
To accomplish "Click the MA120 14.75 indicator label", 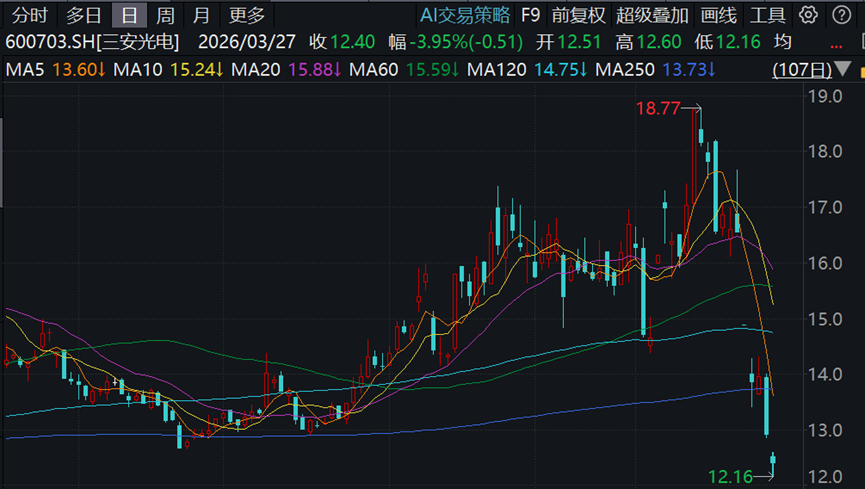I will (x=527, y=70).
